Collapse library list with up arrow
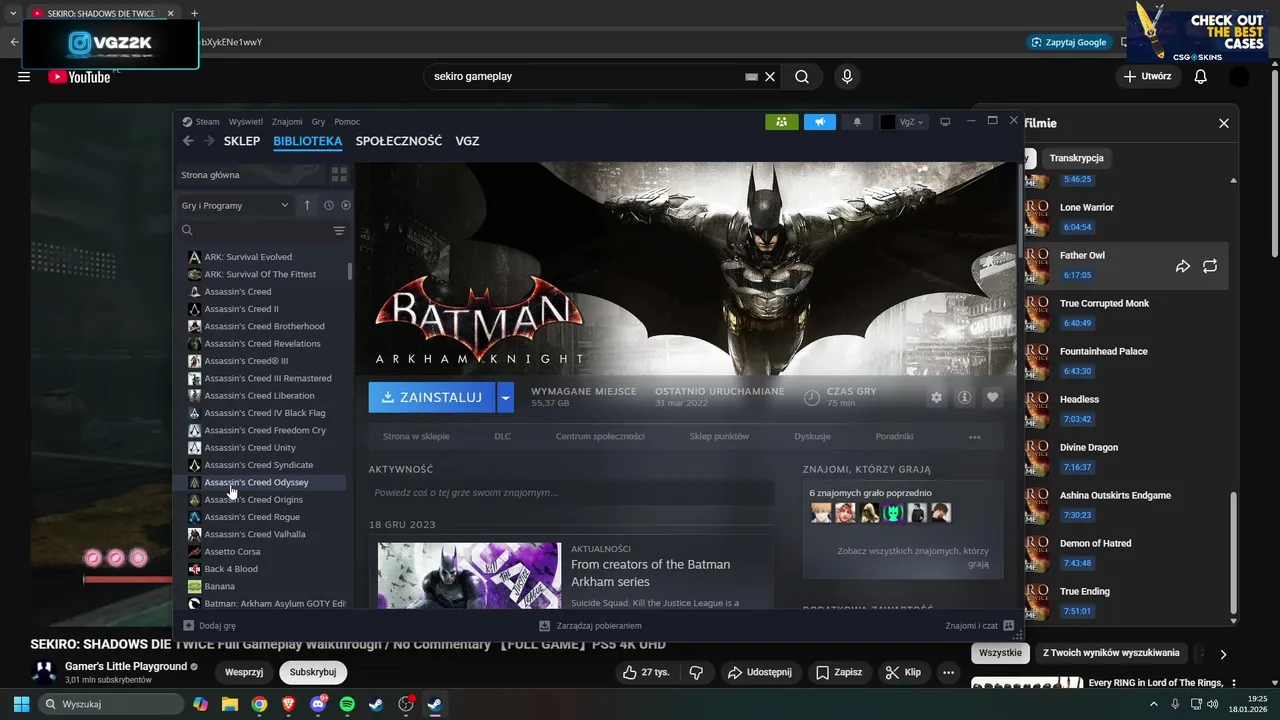Screen dimensions: 1280x720 [x=307, y=205]
